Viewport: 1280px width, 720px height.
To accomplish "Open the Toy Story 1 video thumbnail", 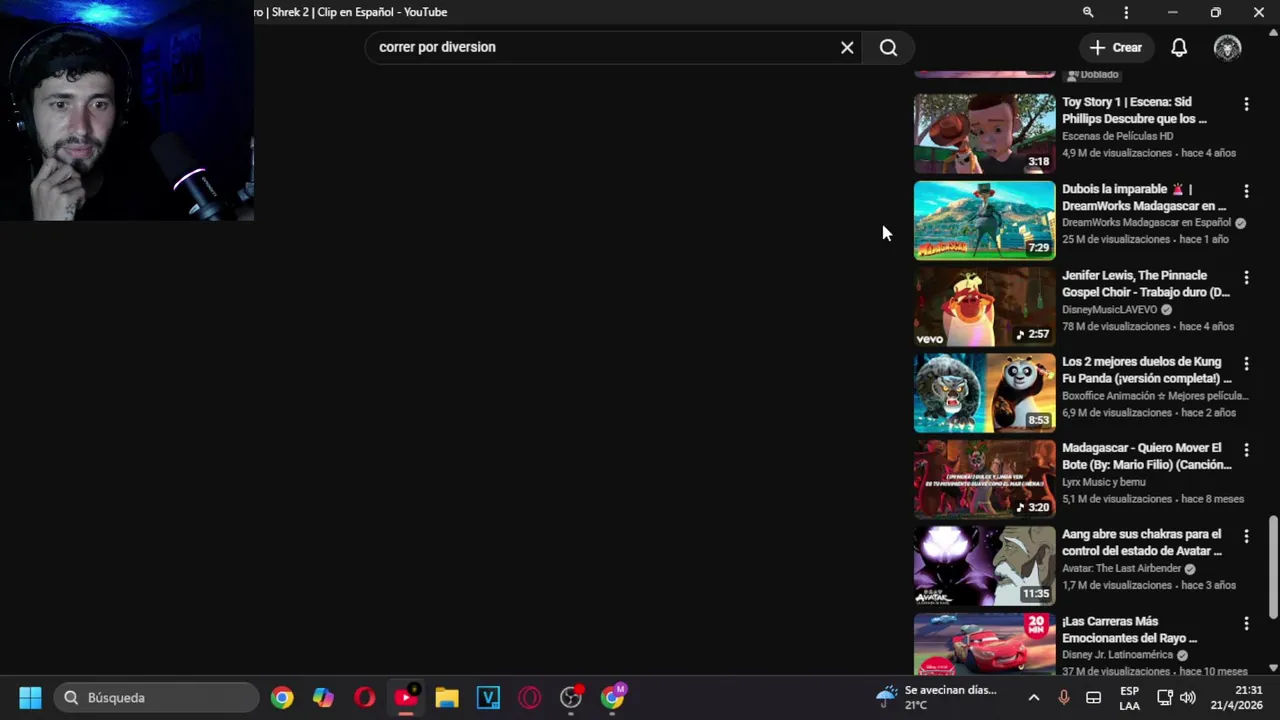I will click(x=984, y=134).
